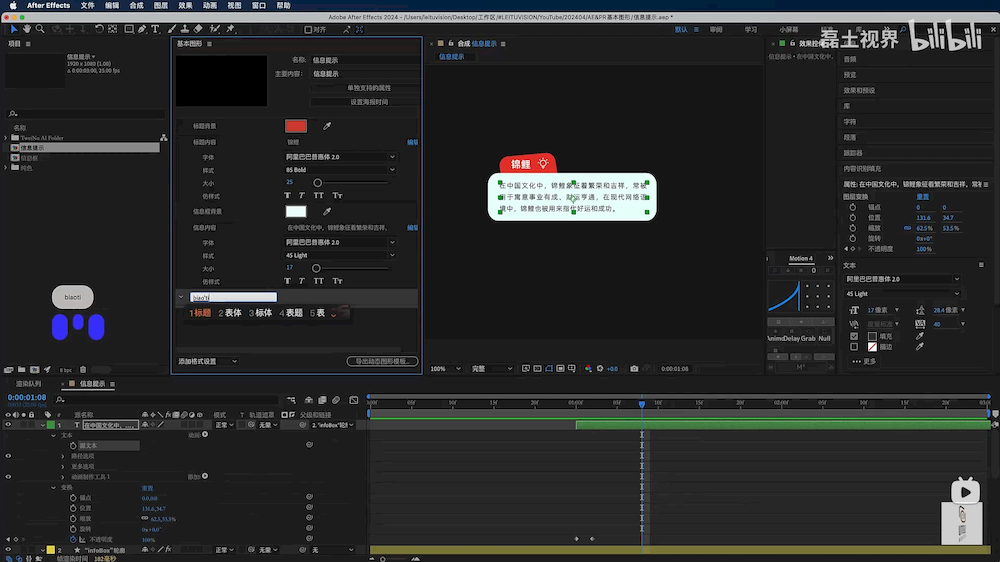This screenshot has height=562, width=1000.
Task: Click faux italic icon under 45 Light style
Action: [302, 281]
